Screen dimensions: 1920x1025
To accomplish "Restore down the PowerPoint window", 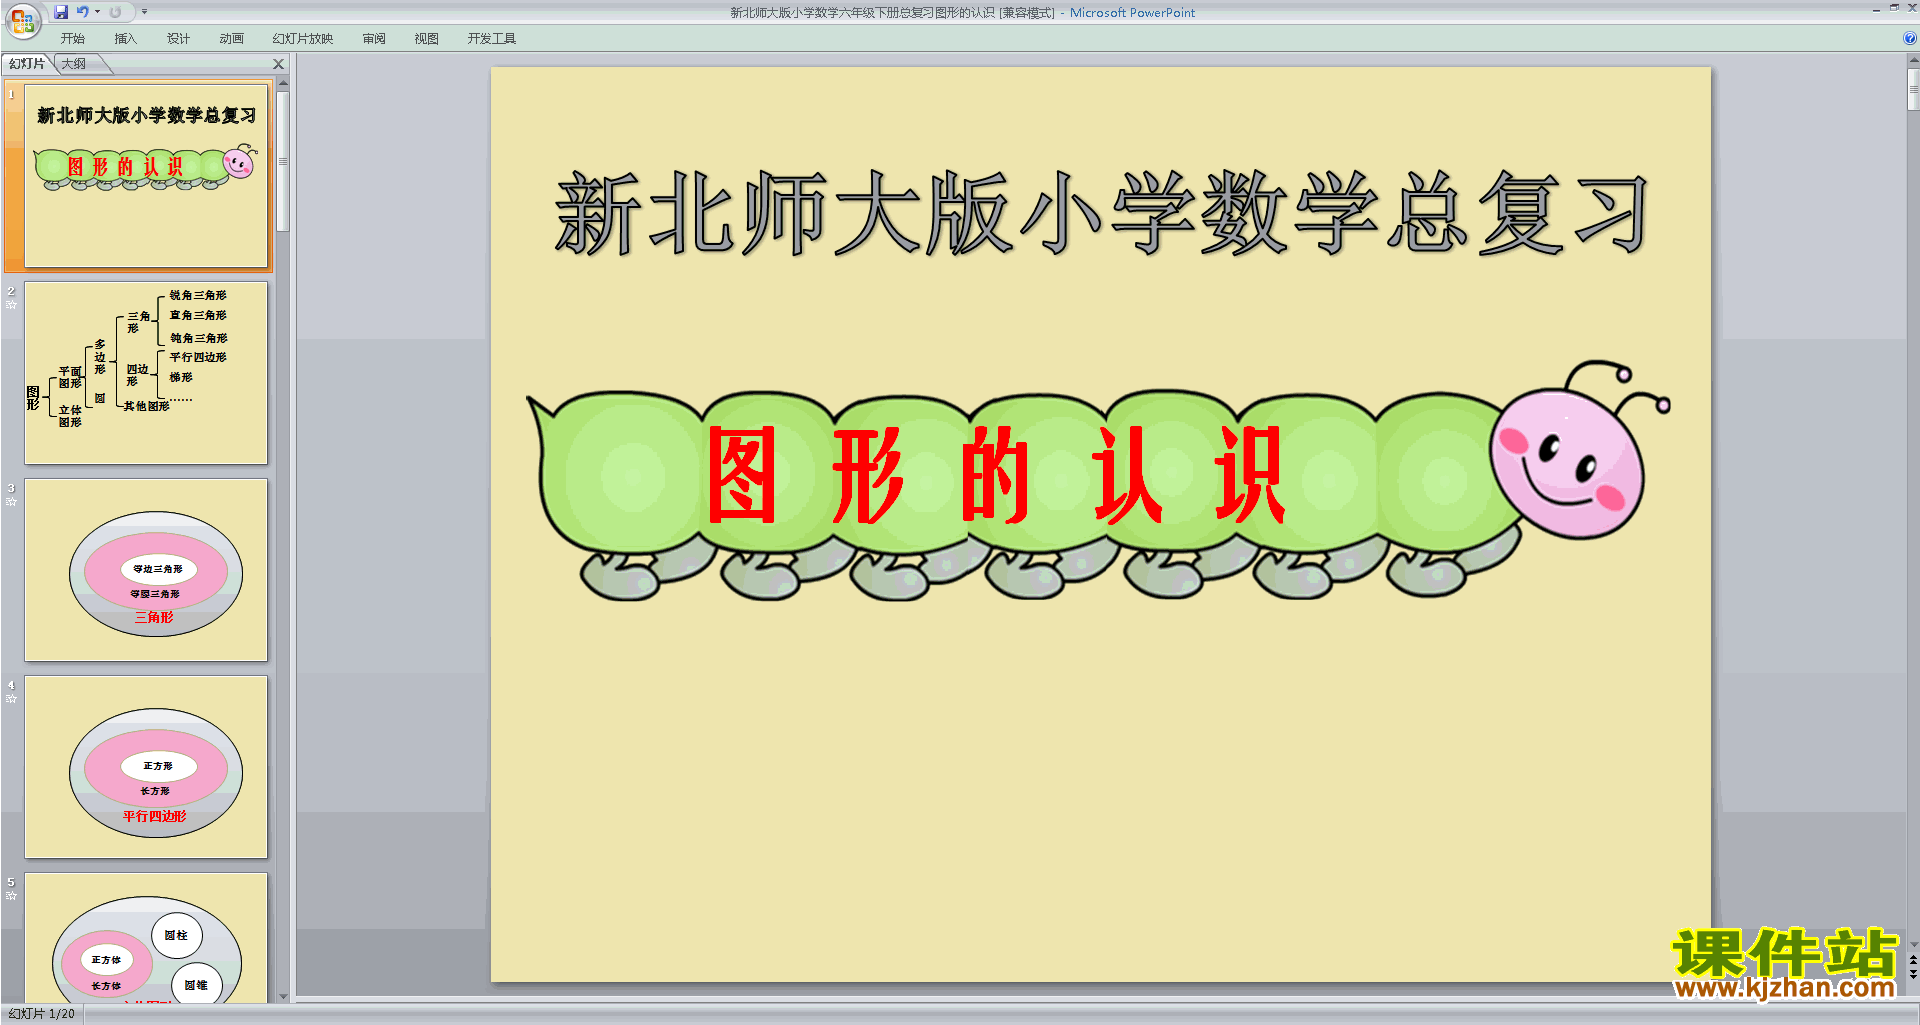I will [x=1894, y=8].
